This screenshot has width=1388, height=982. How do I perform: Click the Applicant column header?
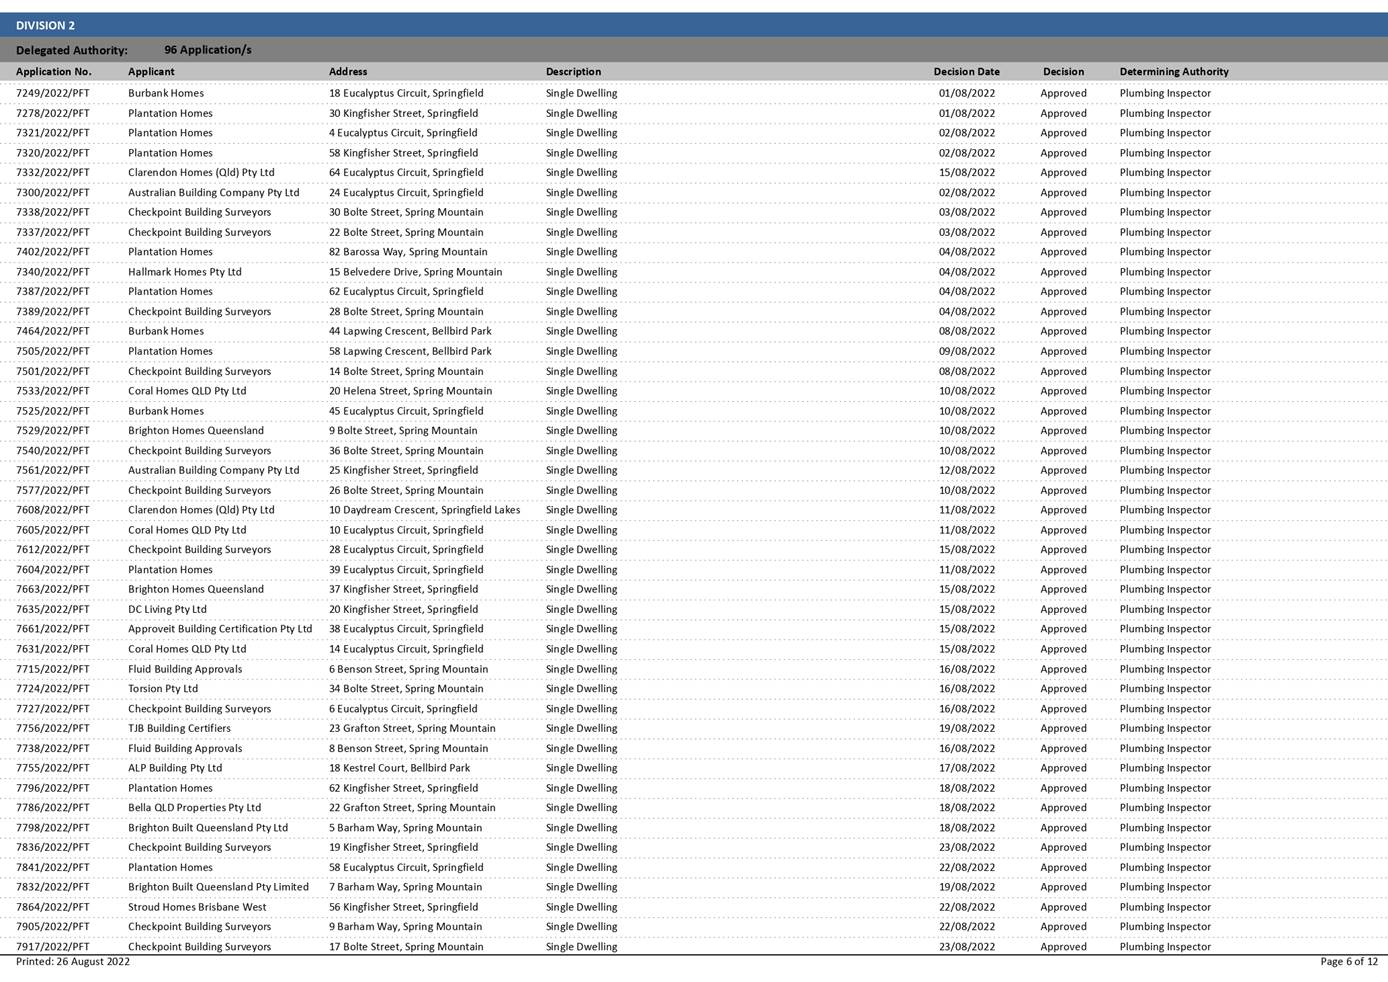point(151,72)
